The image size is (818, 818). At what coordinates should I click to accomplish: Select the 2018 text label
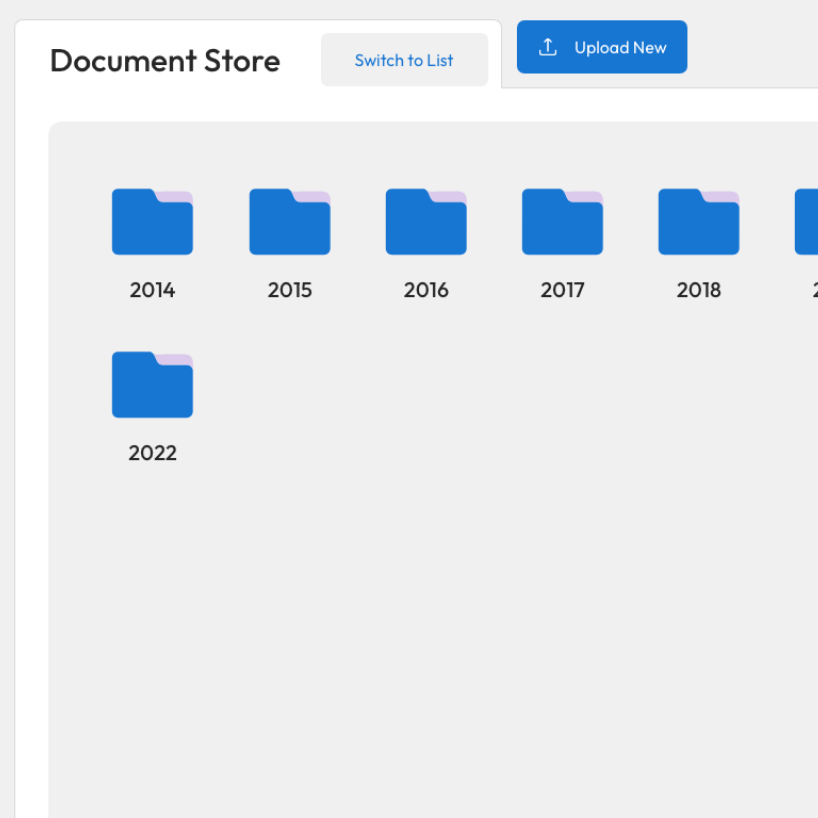[698, 290]
